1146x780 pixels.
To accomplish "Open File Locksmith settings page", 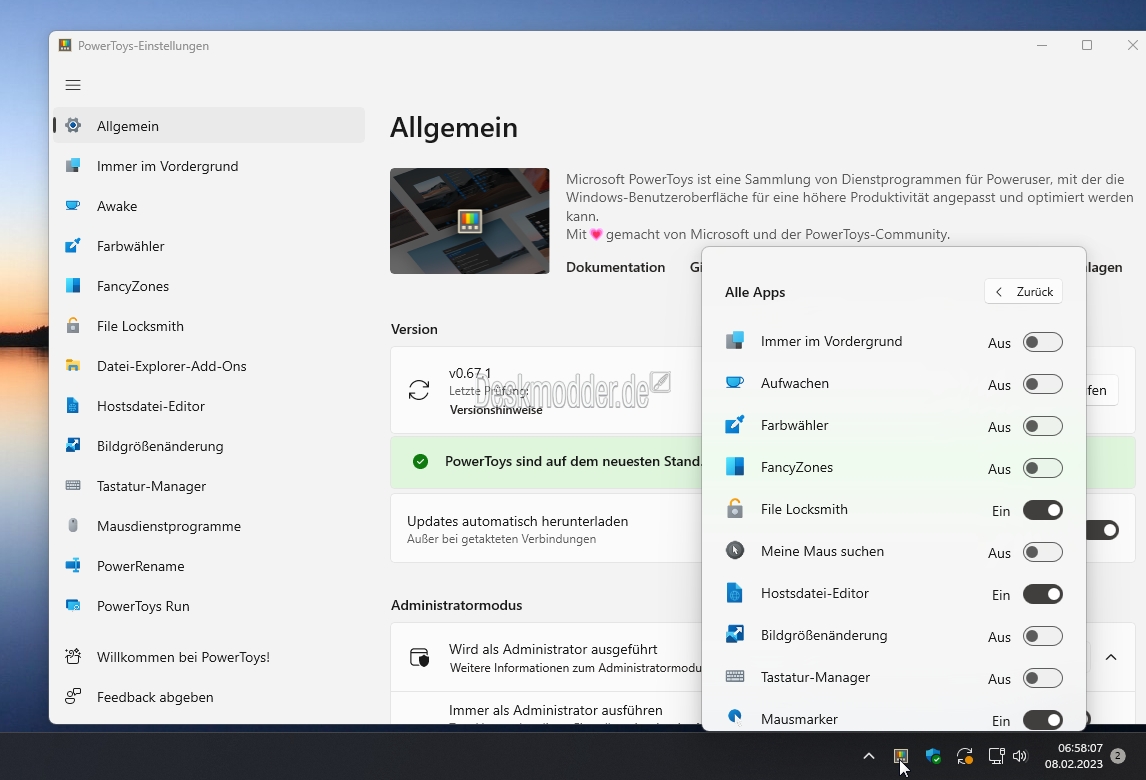I will pyautogui.click(x=209, y=326).
